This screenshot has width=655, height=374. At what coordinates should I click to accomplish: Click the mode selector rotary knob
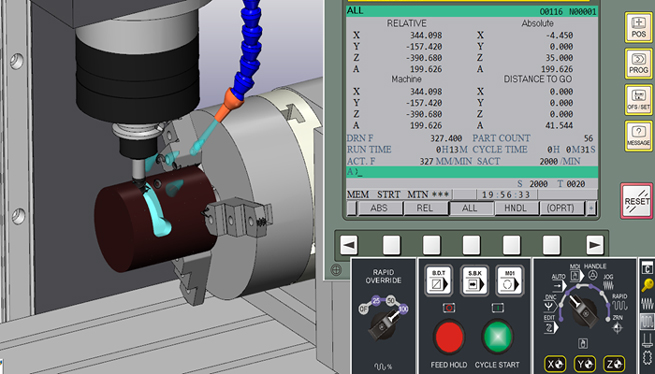pyautogui.click(x=584, y=312)
